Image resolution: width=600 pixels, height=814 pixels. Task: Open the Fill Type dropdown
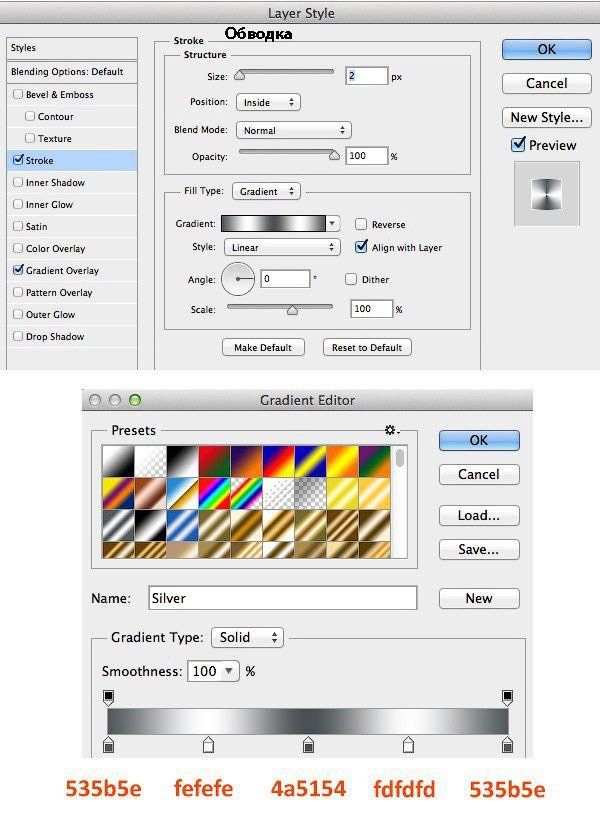267,192
